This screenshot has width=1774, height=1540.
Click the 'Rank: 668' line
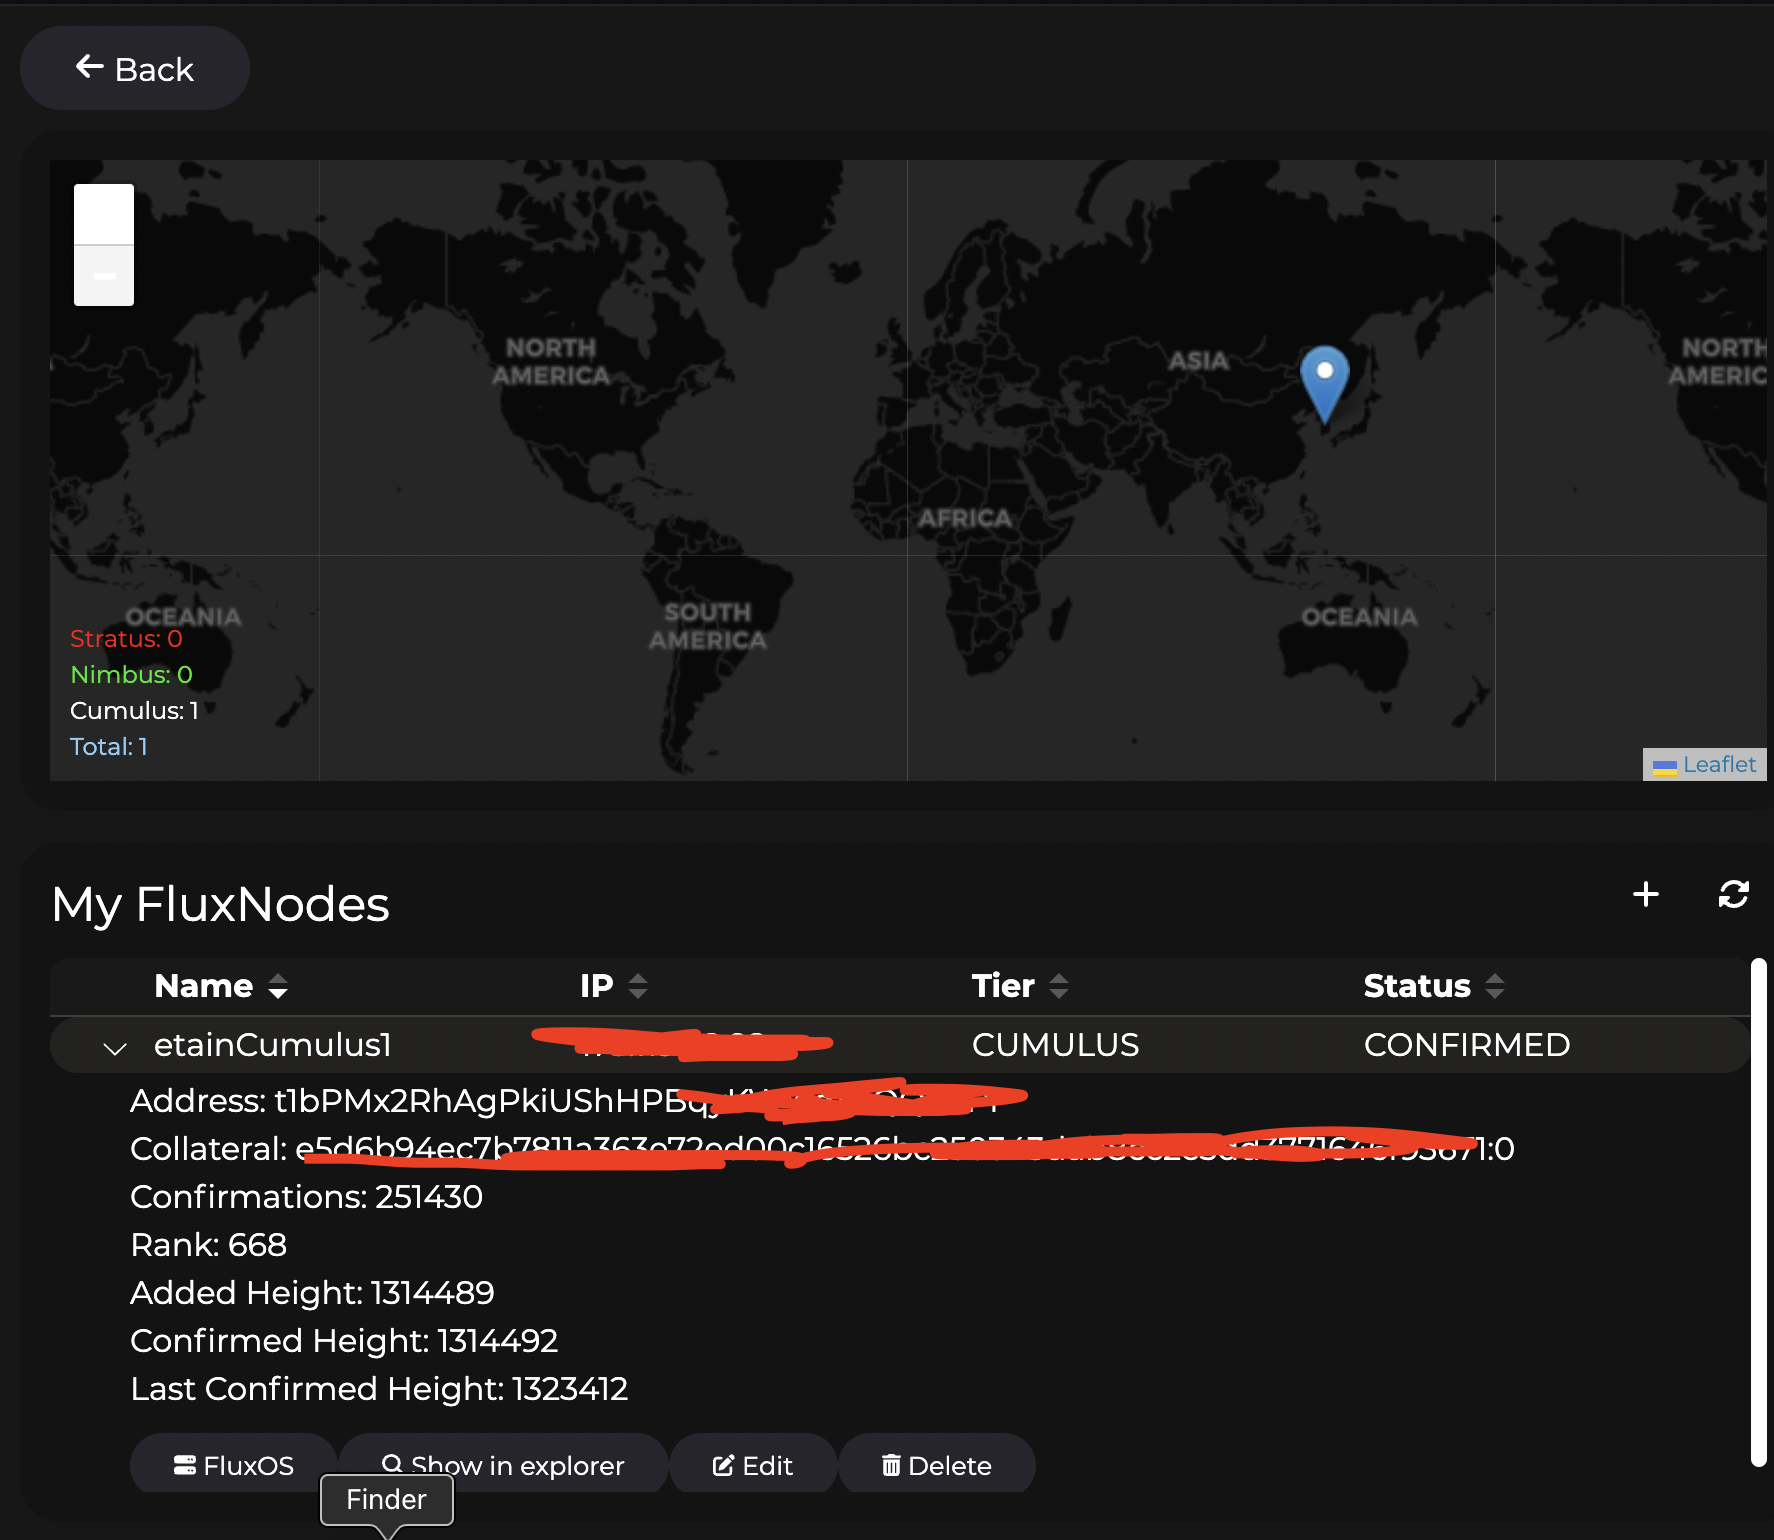208,1245
